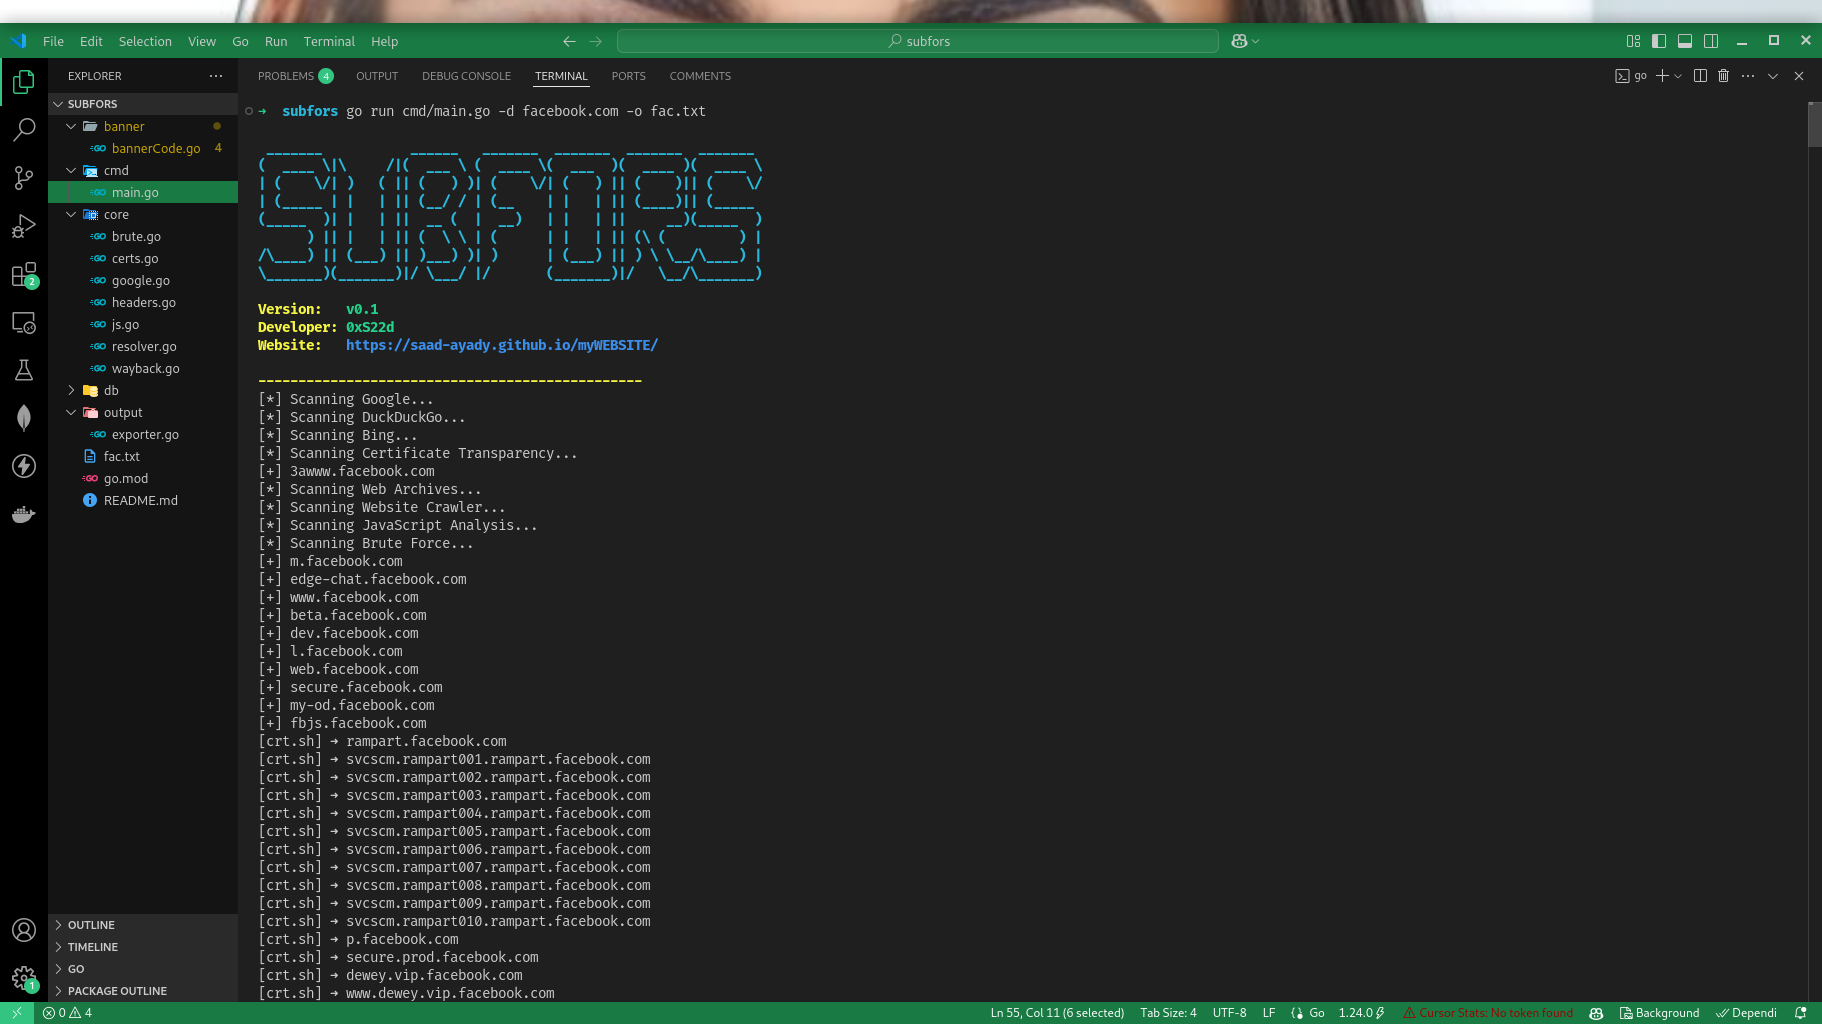The image size is (1822, 1024).
Task: Click Tab Size: 4 in status bar
Action: pyautogui.click(x=1168, y=1013)
